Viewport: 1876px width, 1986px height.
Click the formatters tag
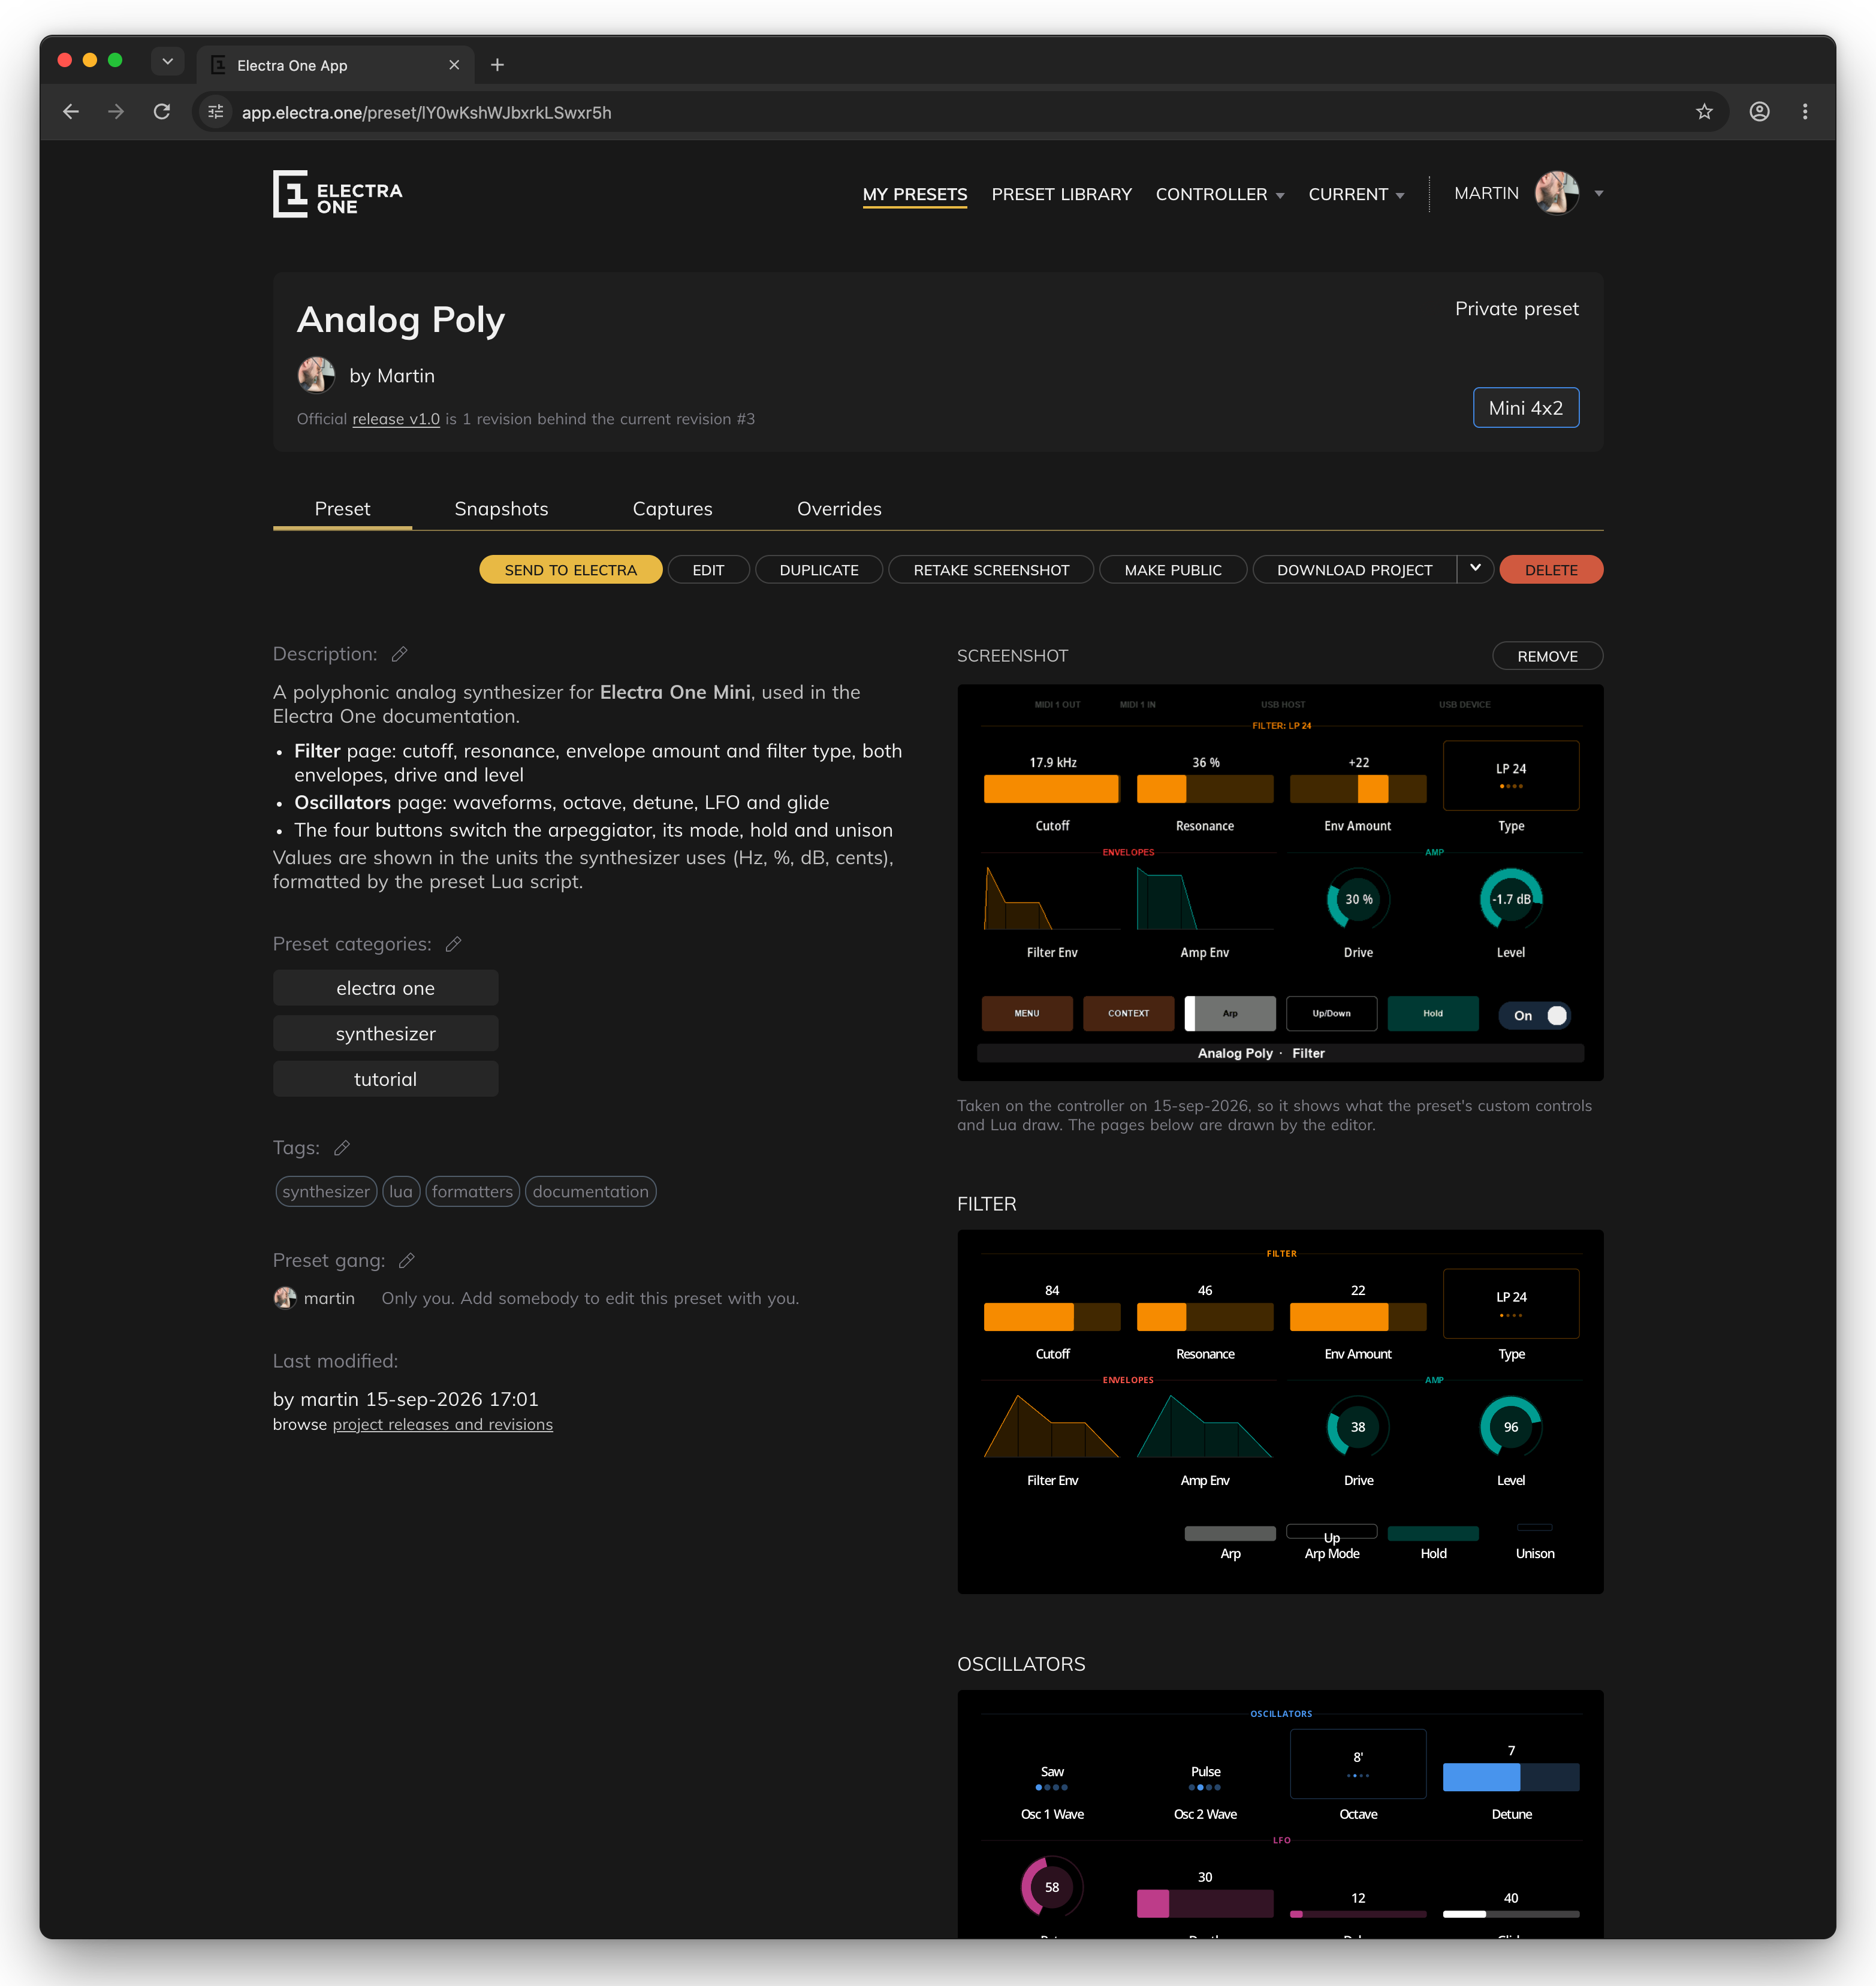(472, 1191)
